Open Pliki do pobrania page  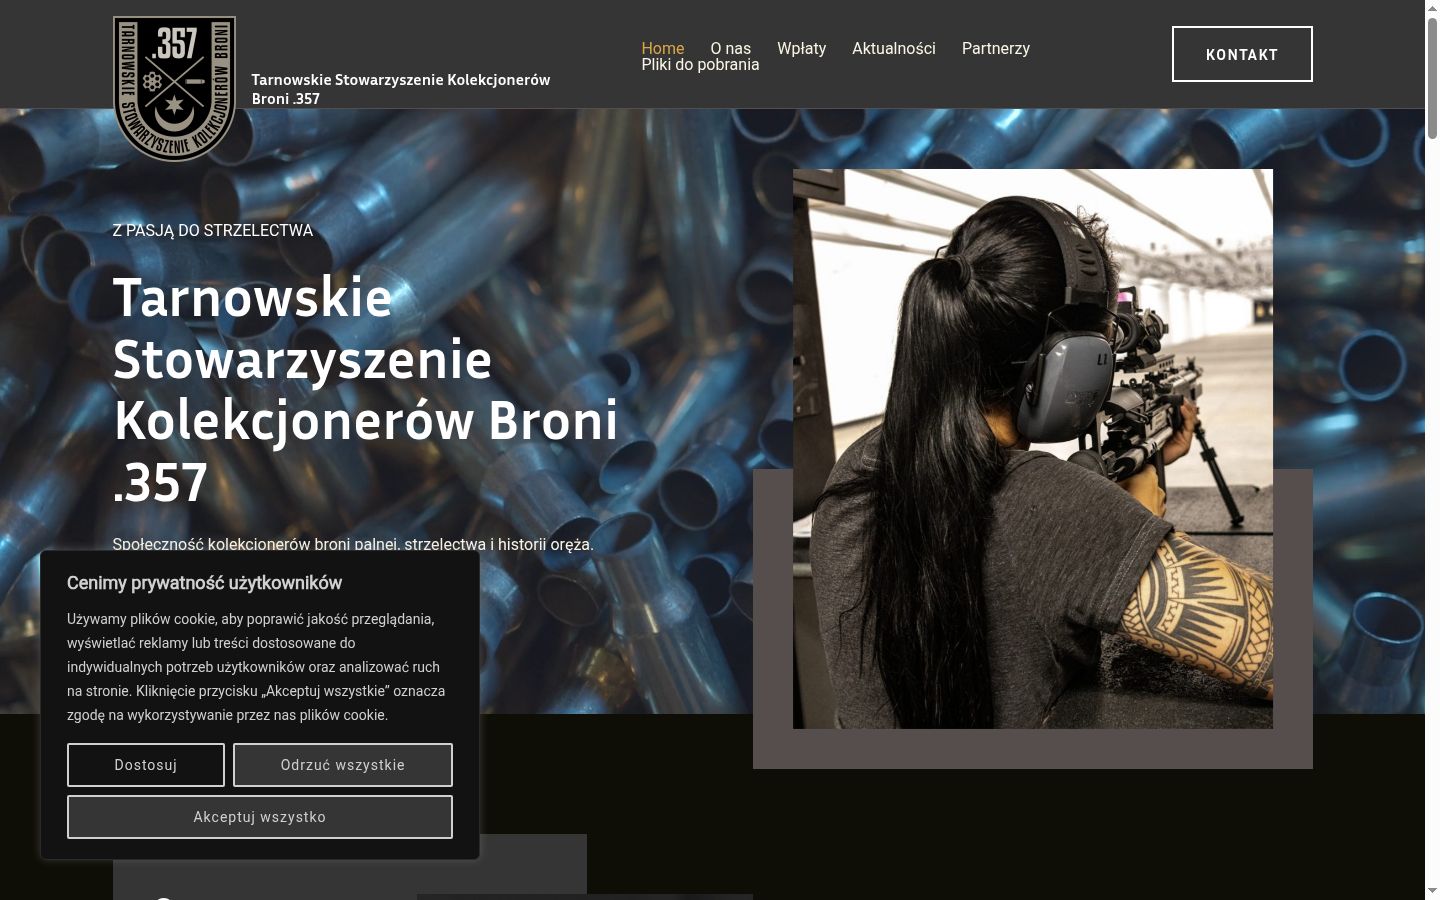pos(700,65)
